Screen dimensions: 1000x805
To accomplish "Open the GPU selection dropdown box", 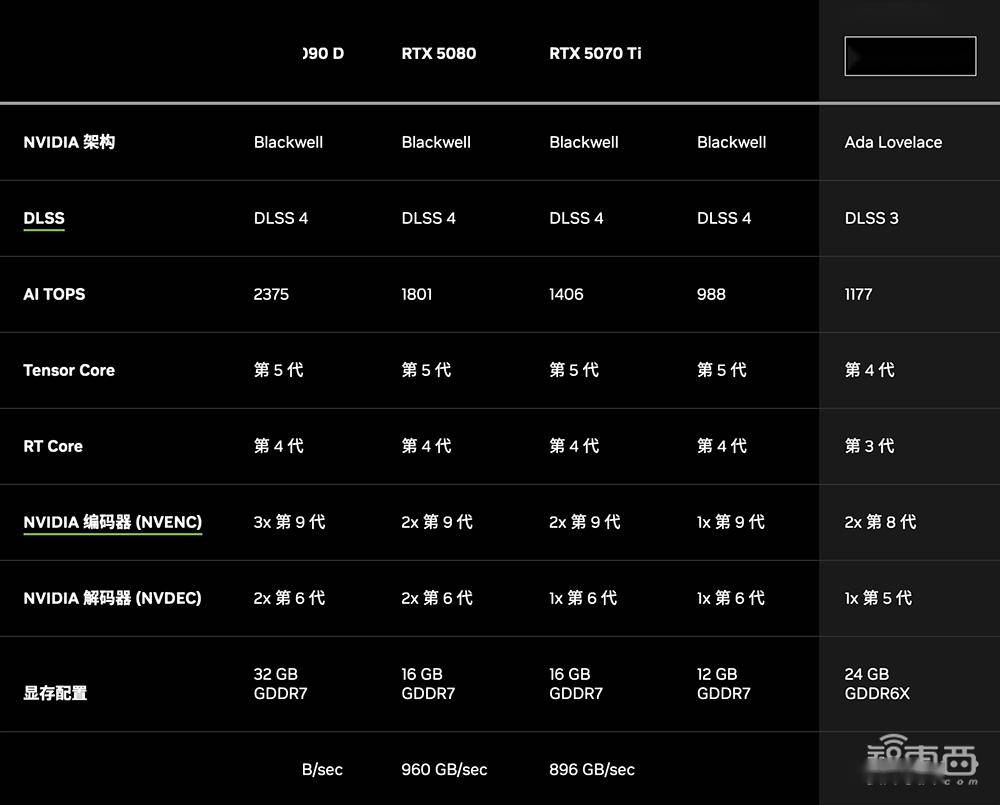I will pyautogui.click(x=910, y=56).
